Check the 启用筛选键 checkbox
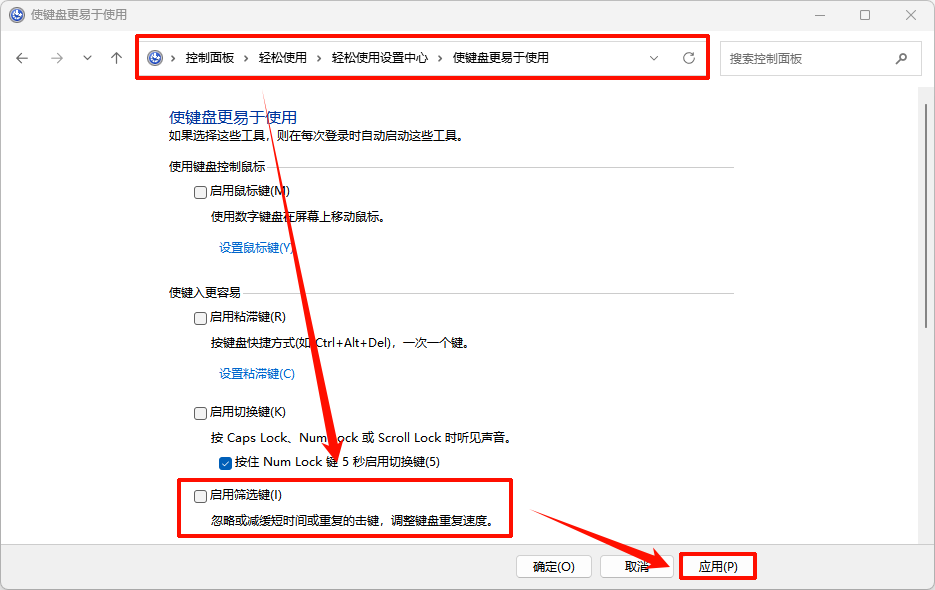The height and width of the screenshot is (590, 935). click(200, 496)
